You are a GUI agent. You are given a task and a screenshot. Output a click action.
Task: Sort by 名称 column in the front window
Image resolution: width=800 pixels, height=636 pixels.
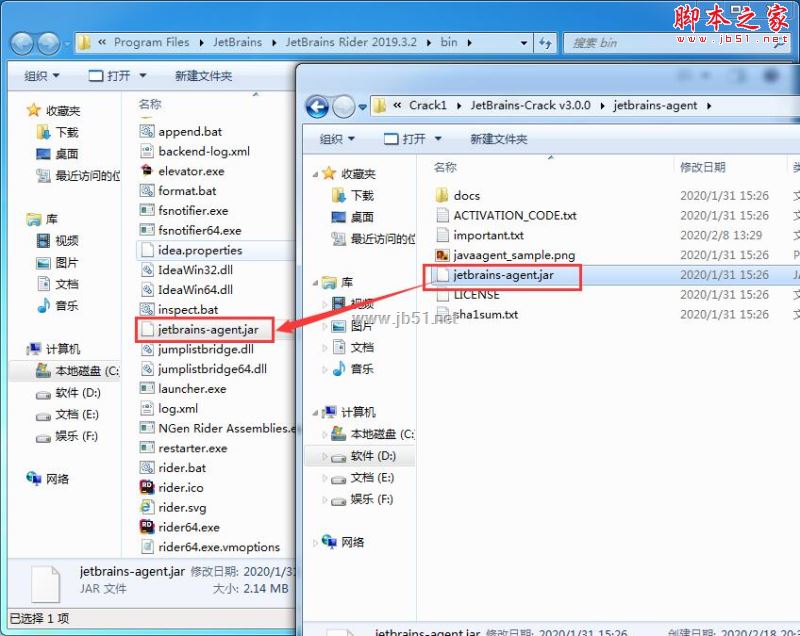pyautogui.click(x=445, y=167)
